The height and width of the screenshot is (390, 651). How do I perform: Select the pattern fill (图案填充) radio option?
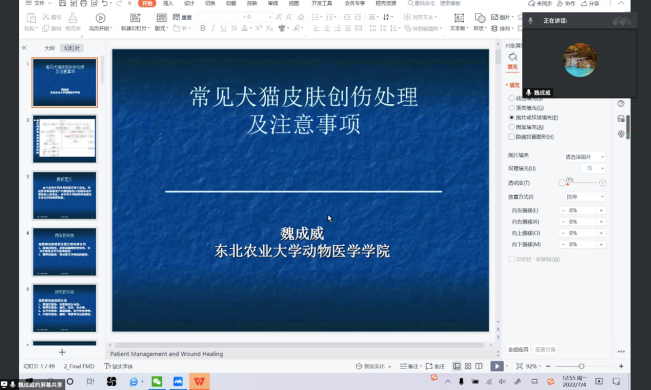click(512, 127)
